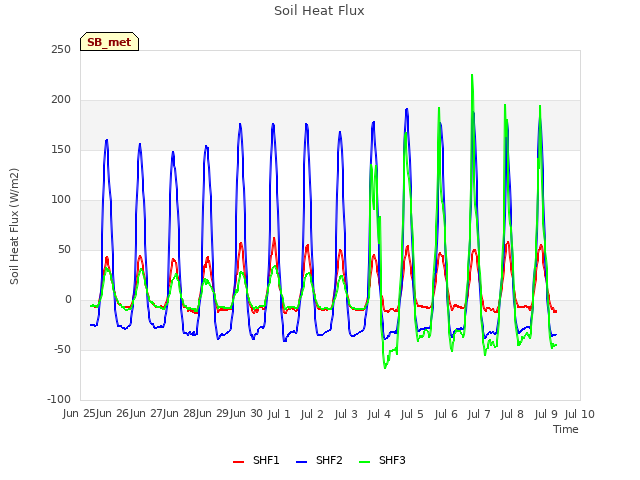The image size is (640, 480).
Task: Click green SHF3 legend line swatch
Action: tap(364, 462)
